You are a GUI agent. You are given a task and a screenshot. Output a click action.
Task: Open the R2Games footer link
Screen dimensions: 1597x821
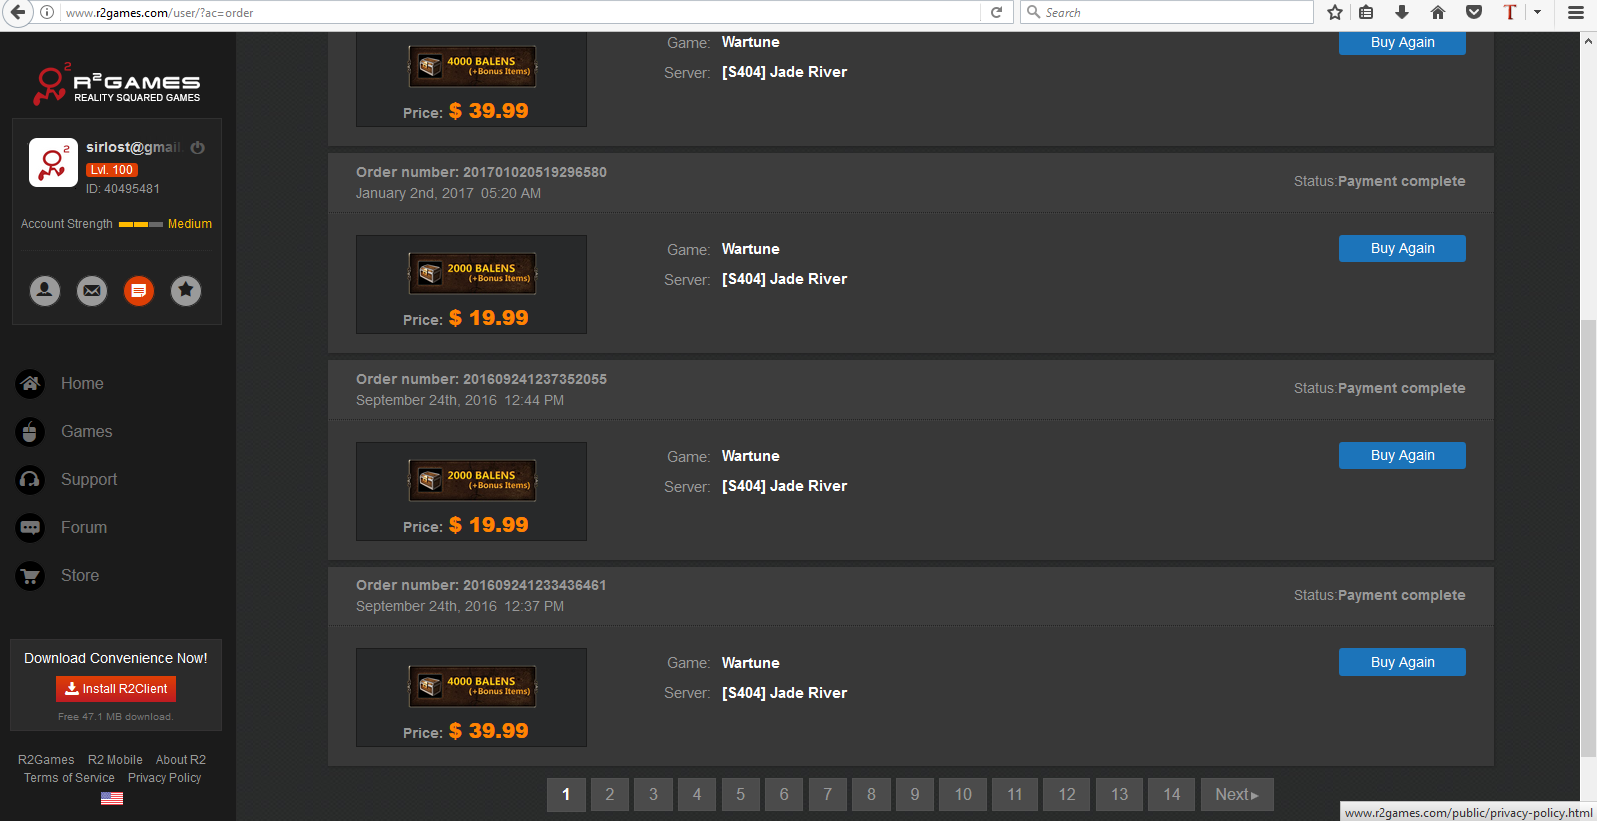pyautogui.click(x=46, y=760)
